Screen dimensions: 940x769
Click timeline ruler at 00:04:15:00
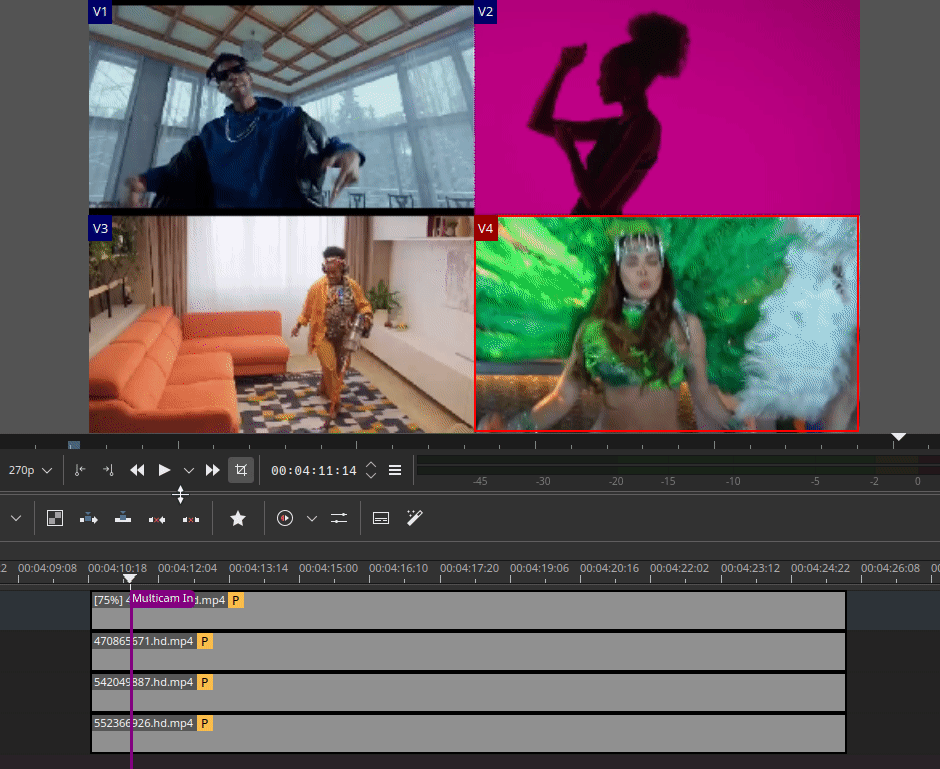tap(329, 568)
